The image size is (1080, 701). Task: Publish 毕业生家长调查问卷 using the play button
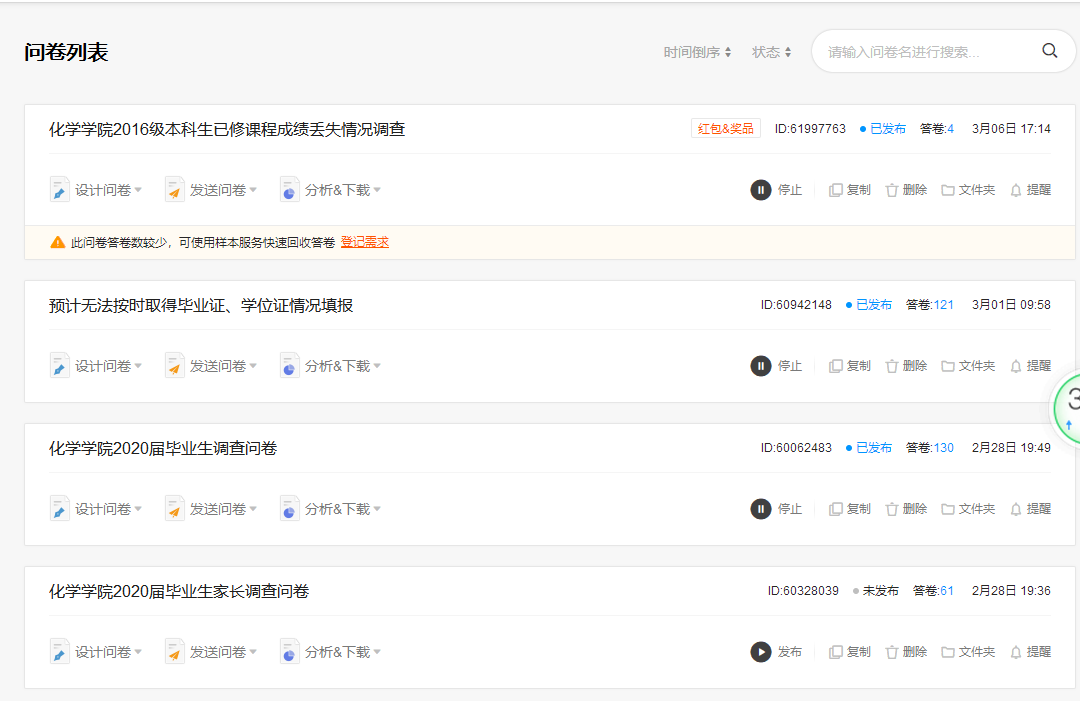[x=761, y=652]
